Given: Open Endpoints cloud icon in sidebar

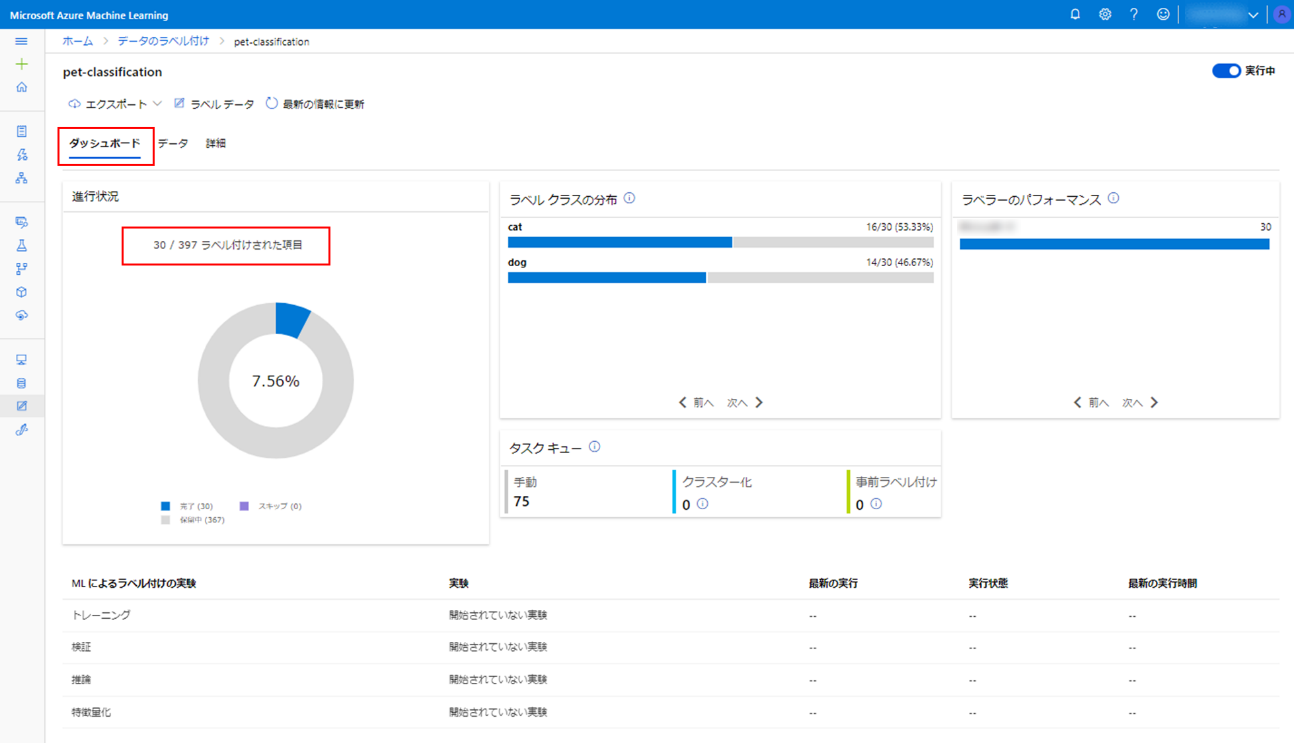Looking at the screenshot, I should pyautogui.click(x=21, y=315).
